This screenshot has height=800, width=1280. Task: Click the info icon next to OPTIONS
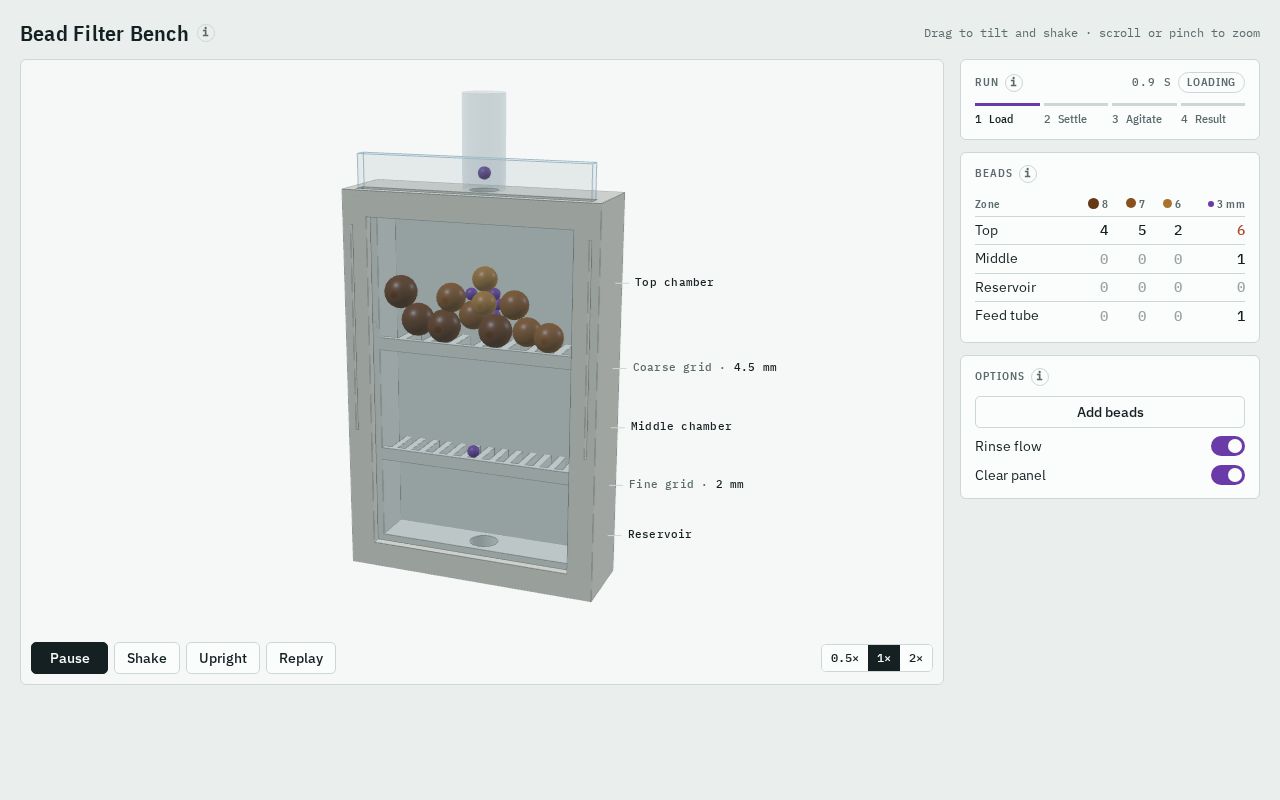point(1039,377)
